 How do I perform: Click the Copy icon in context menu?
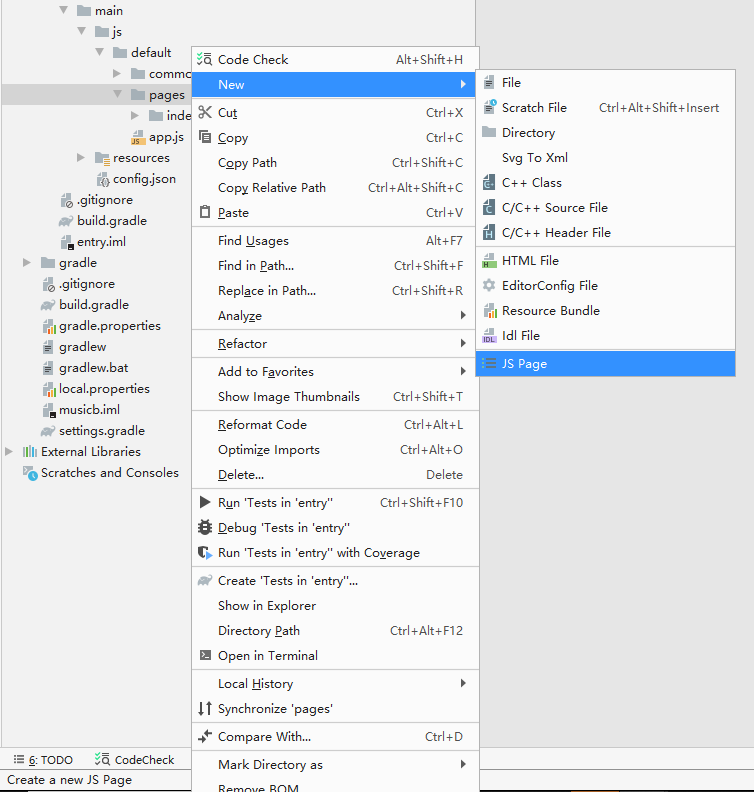205,137
